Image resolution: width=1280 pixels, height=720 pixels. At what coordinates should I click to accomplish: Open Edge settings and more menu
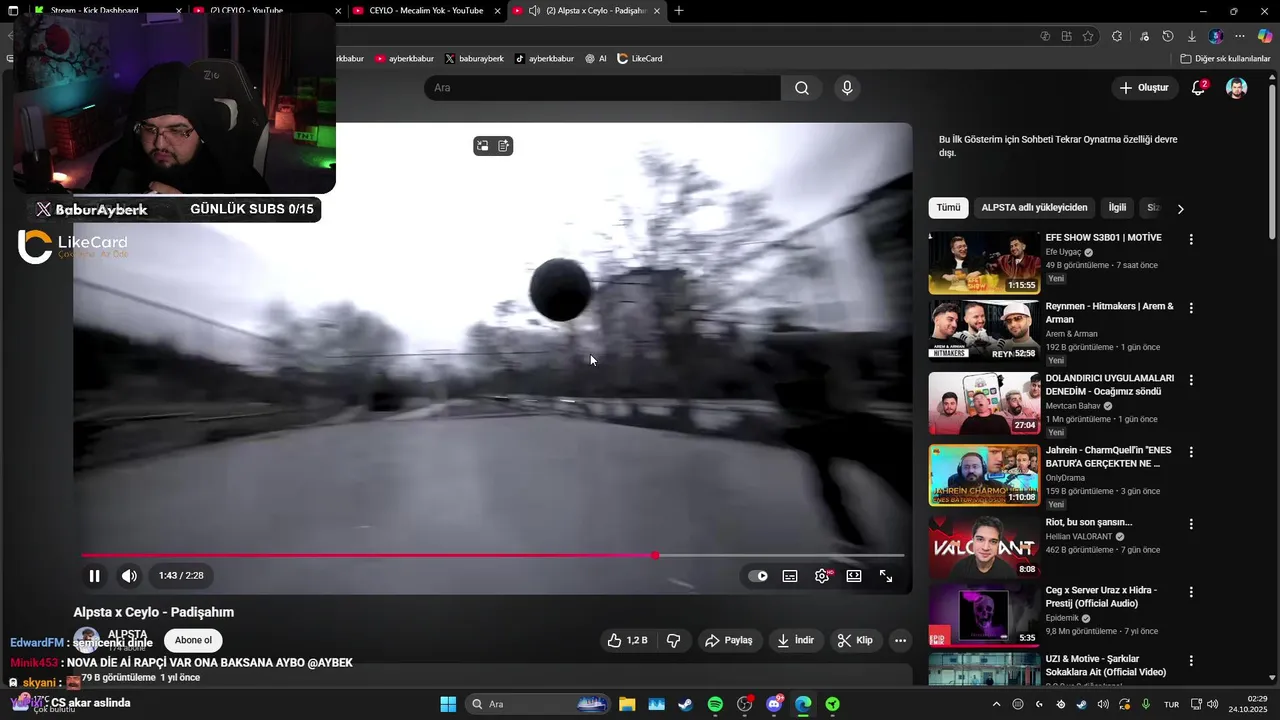(x=1240, y=36)
